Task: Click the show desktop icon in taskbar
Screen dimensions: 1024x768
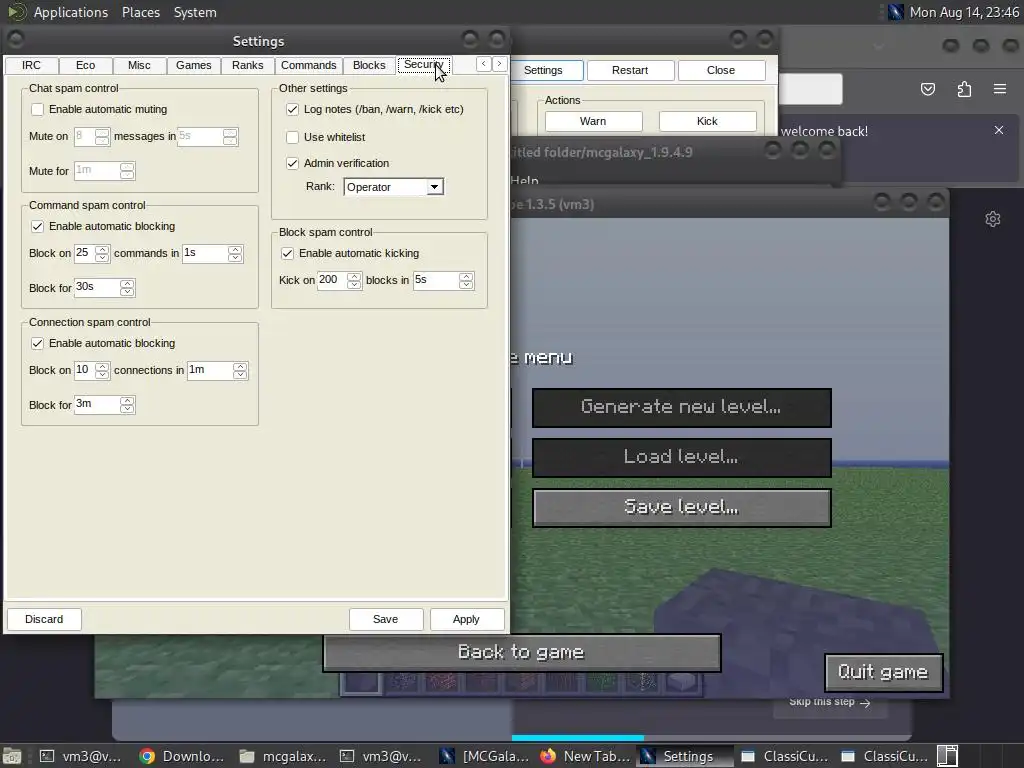Action: [x=12, y=756]
